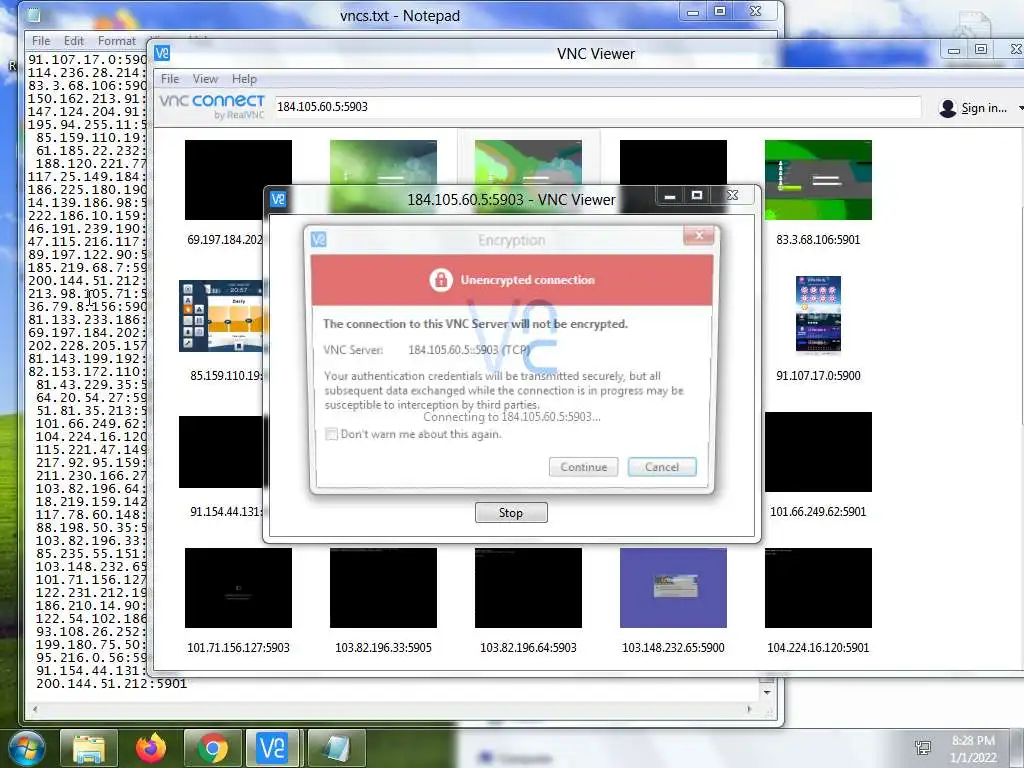
Task: Click the VNC Connect by RealVNC logo
Action: pyautogui.click(x=212, y=106)
